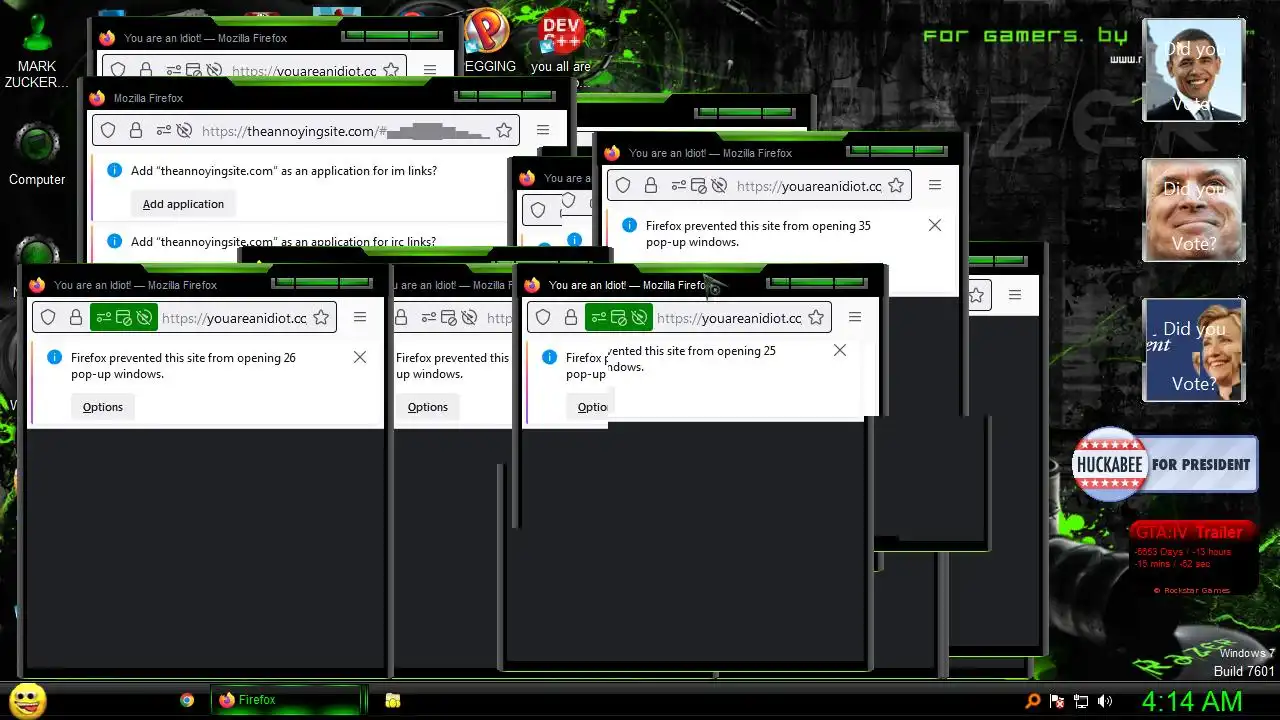Click the Hillary Clinton 'Did you Vote?' gadget

point(1194,350)
